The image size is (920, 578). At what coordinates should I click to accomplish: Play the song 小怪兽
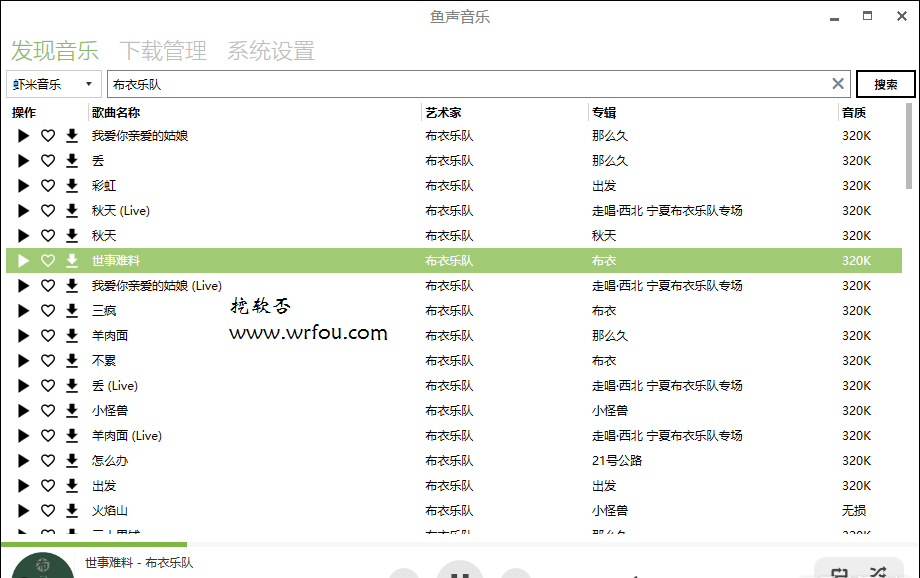pyautogui.click(x=23, y=411)
